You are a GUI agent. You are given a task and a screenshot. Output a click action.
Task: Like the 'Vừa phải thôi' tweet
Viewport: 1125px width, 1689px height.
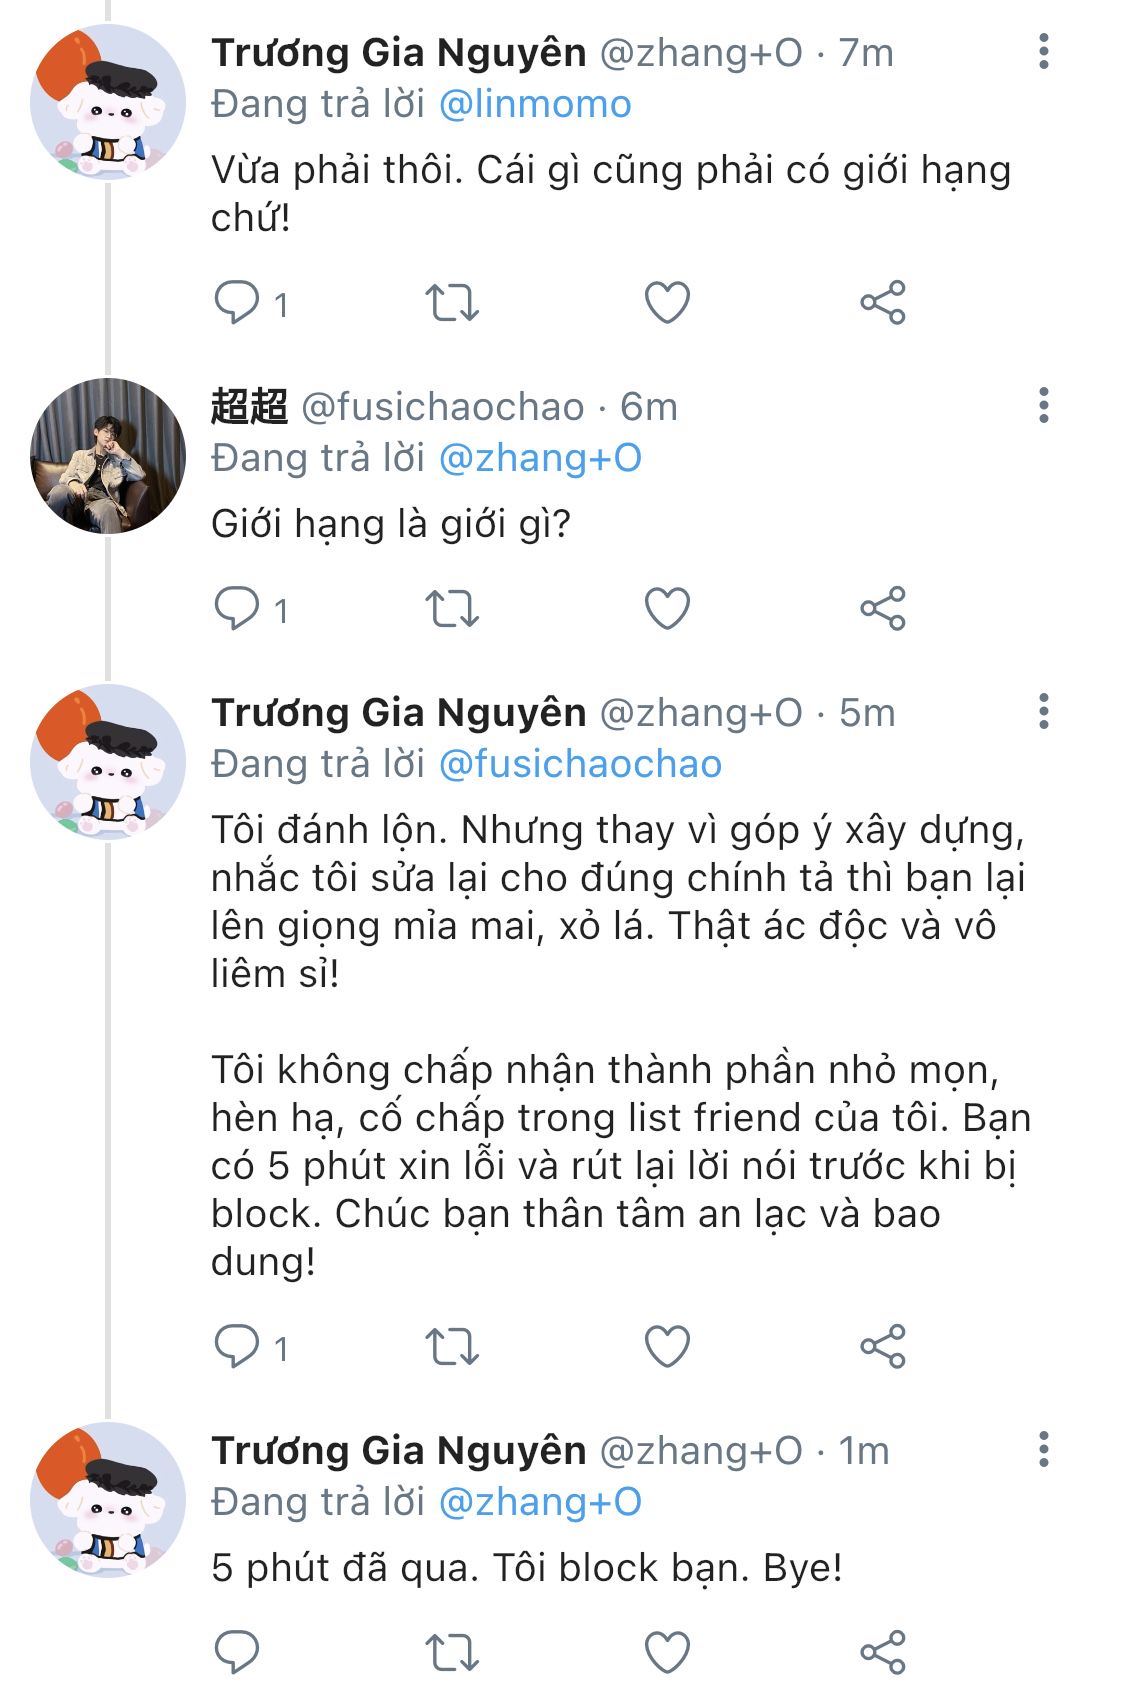pos(667,302)
